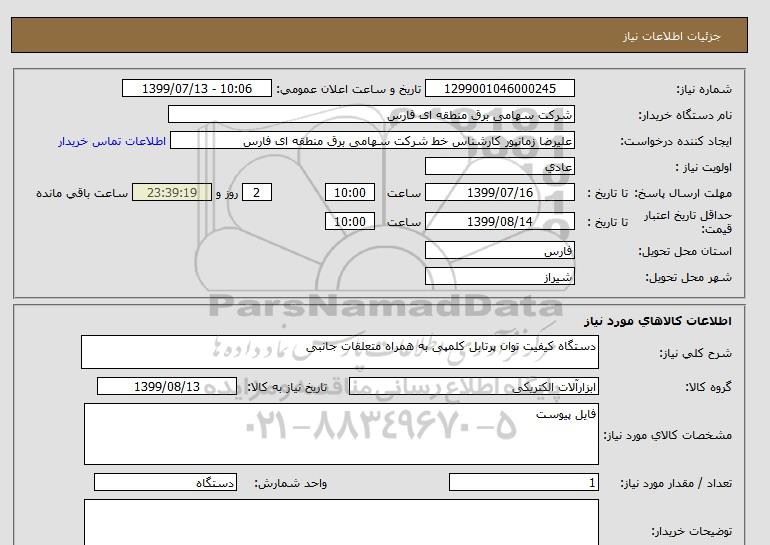Click the label تعداد / مقدار مورد نیاز
The width and height of the screenshot is (770, 545).
tap(676, 483)
